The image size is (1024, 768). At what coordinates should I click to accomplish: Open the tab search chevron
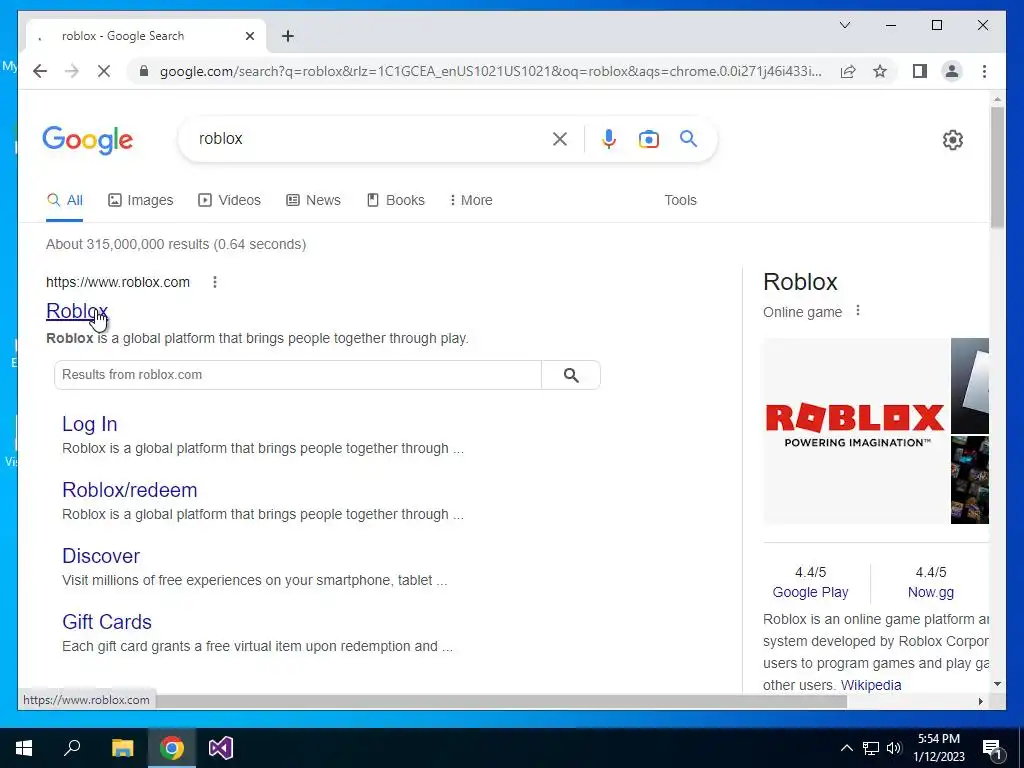tap(844, 25)
